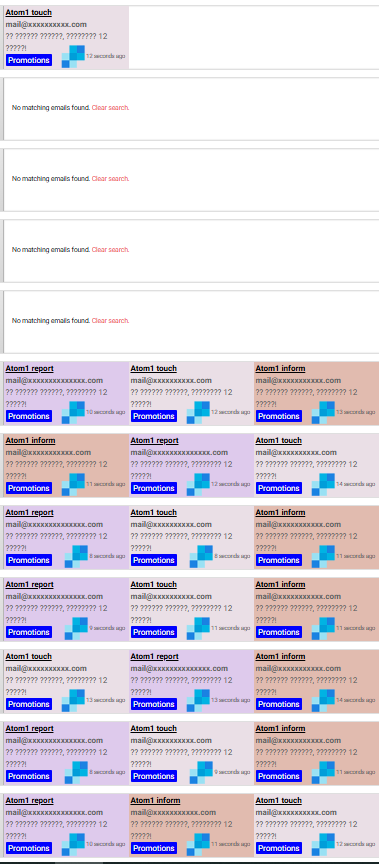Click '14 seconds ago' on the Atom1 inform card
Viewport: 379px width, 864px height.
tap(355, 700)
